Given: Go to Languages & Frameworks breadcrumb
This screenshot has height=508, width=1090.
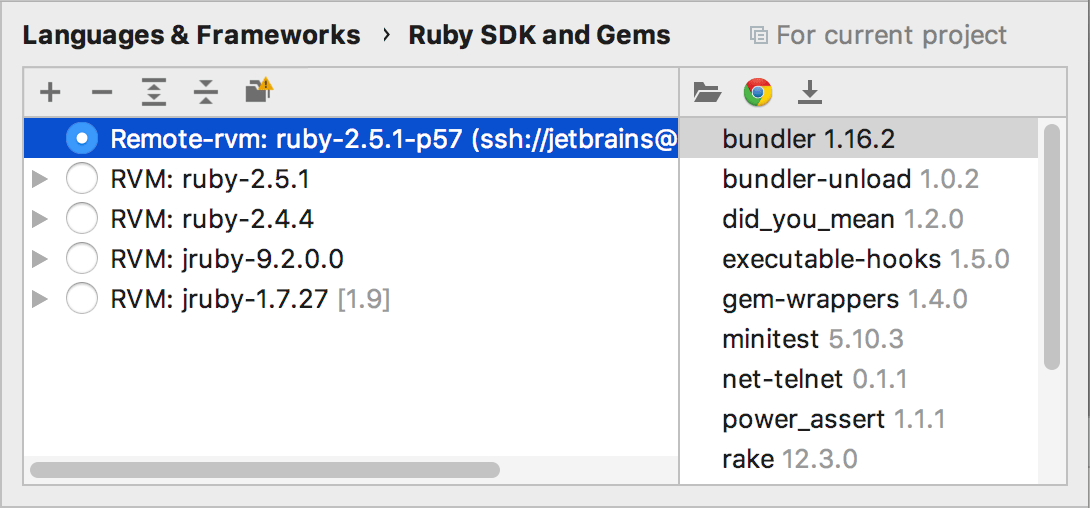Looking at the screenshot, I should (192, 35).
